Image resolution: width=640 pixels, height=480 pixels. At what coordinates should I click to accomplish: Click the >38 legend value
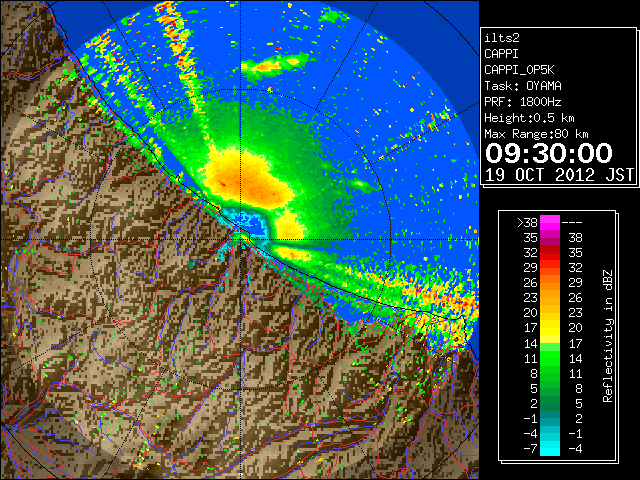tap(527, 222)
